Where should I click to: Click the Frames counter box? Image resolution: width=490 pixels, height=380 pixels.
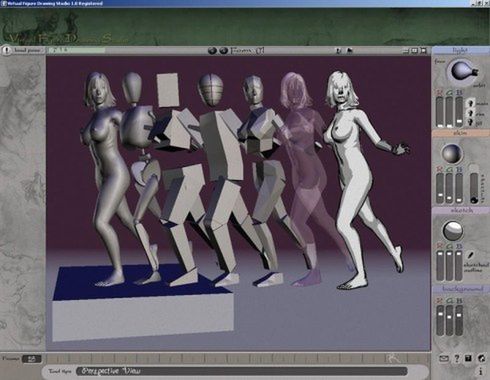click(x=32, y=359)
